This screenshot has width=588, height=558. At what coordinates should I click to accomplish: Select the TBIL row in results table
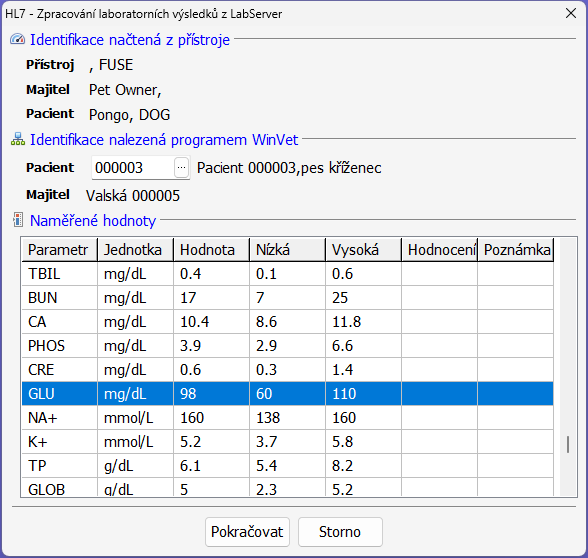pyautogui.click(x=288, y=274)
